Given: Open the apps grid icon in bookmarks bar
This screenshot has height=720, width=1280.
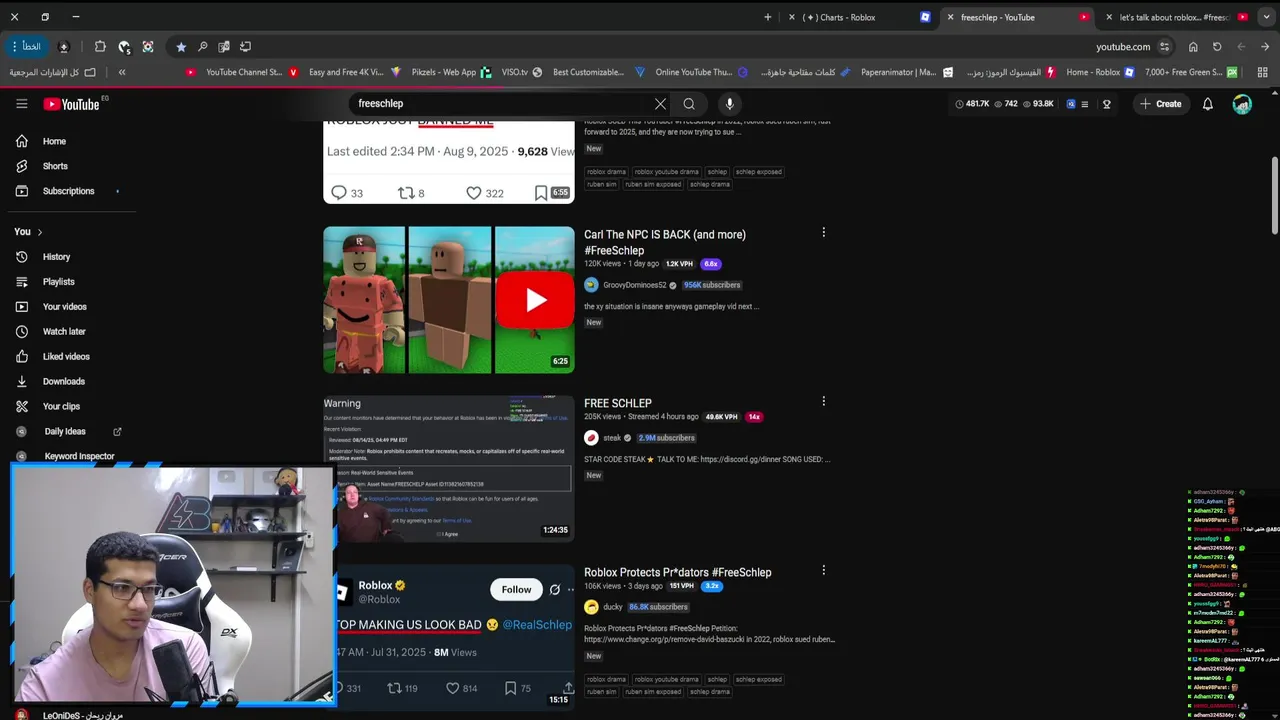Looking at the screenshot, I should [x=1262, y=72].
